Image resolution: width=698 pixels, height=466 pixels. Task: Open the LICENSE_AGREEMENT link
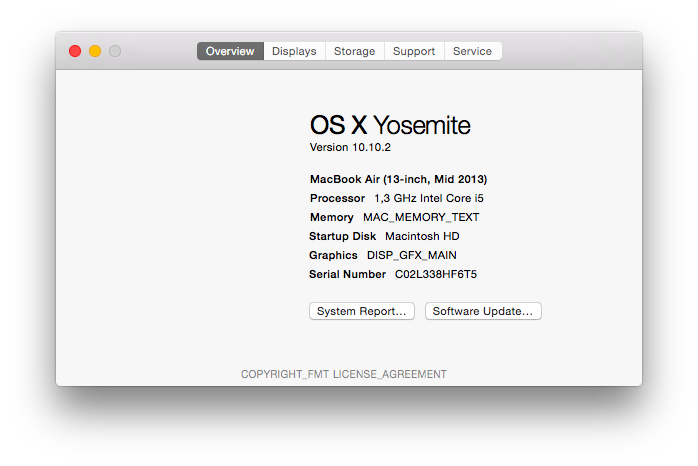coord(390,374)
